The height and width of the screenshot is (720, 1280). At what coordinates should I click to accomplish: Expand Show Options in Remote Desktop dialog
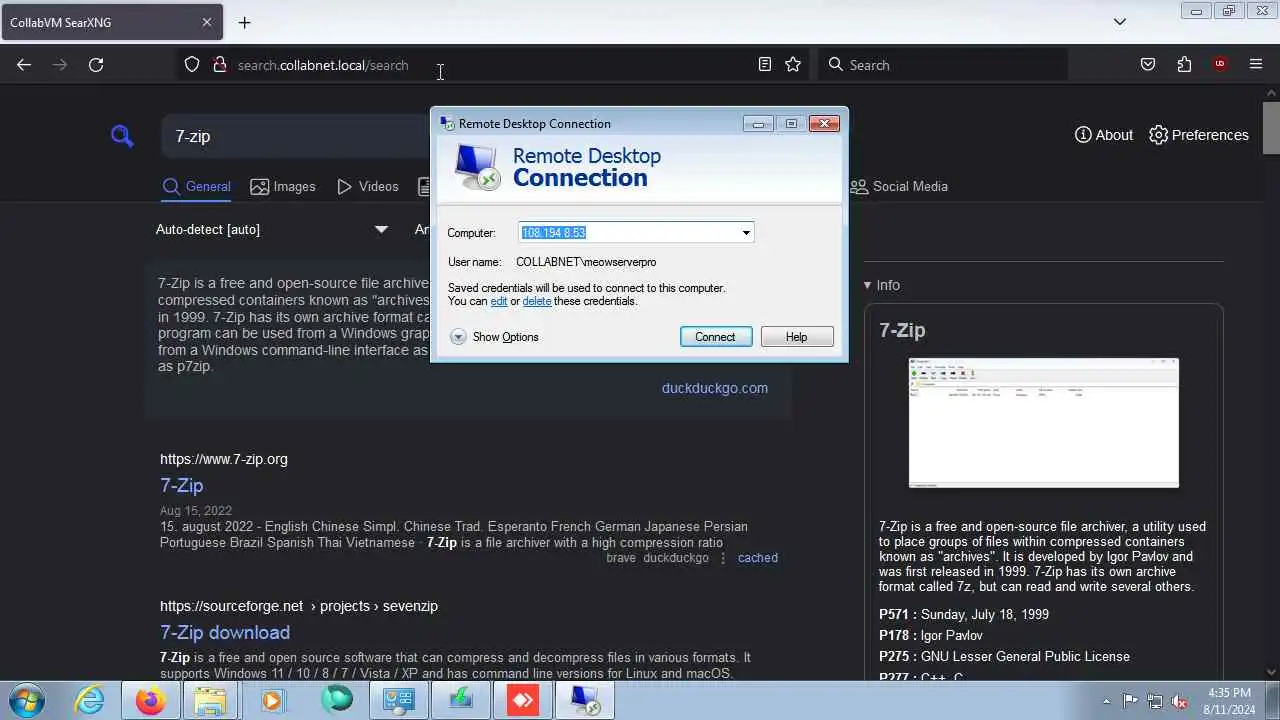tap(494, 337)
